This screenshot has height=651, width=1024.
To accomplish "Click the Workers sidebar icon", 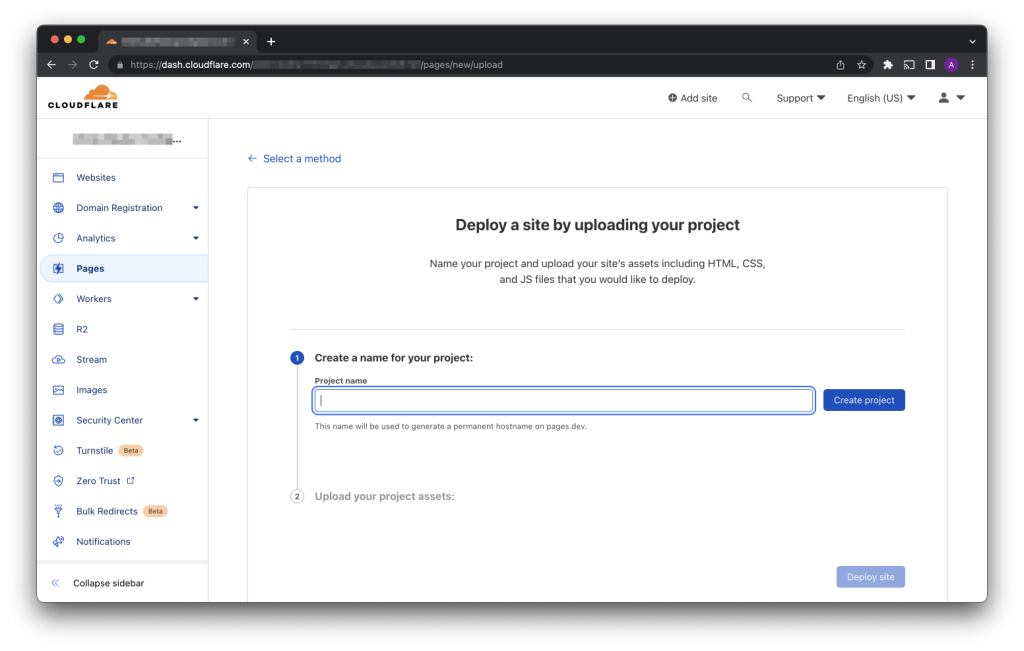I will coord(58,299).
